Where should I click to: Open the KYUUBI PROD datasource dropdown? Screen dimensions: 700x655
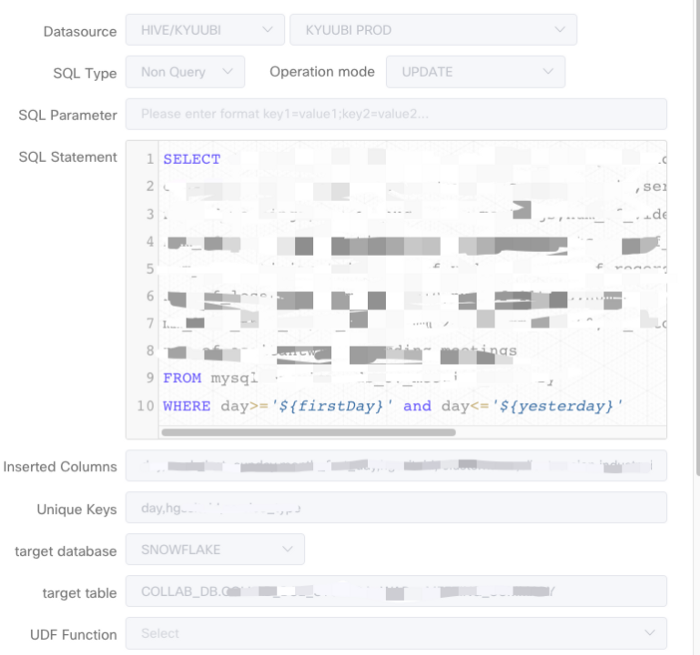432,30
